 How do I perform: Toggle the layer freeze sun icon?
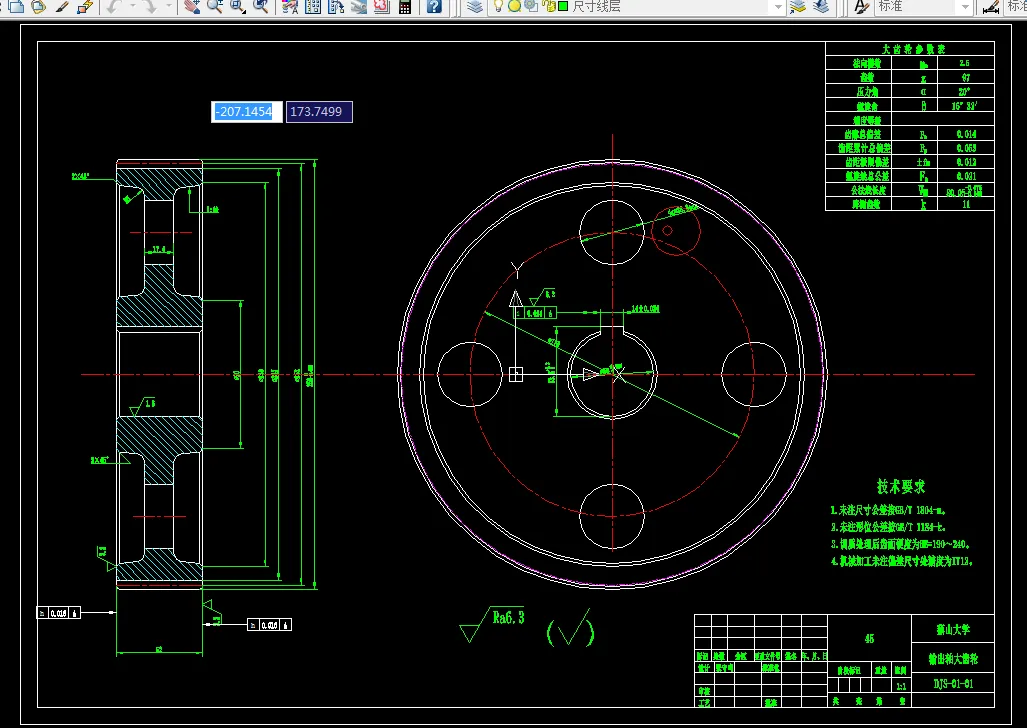[515, 6]
